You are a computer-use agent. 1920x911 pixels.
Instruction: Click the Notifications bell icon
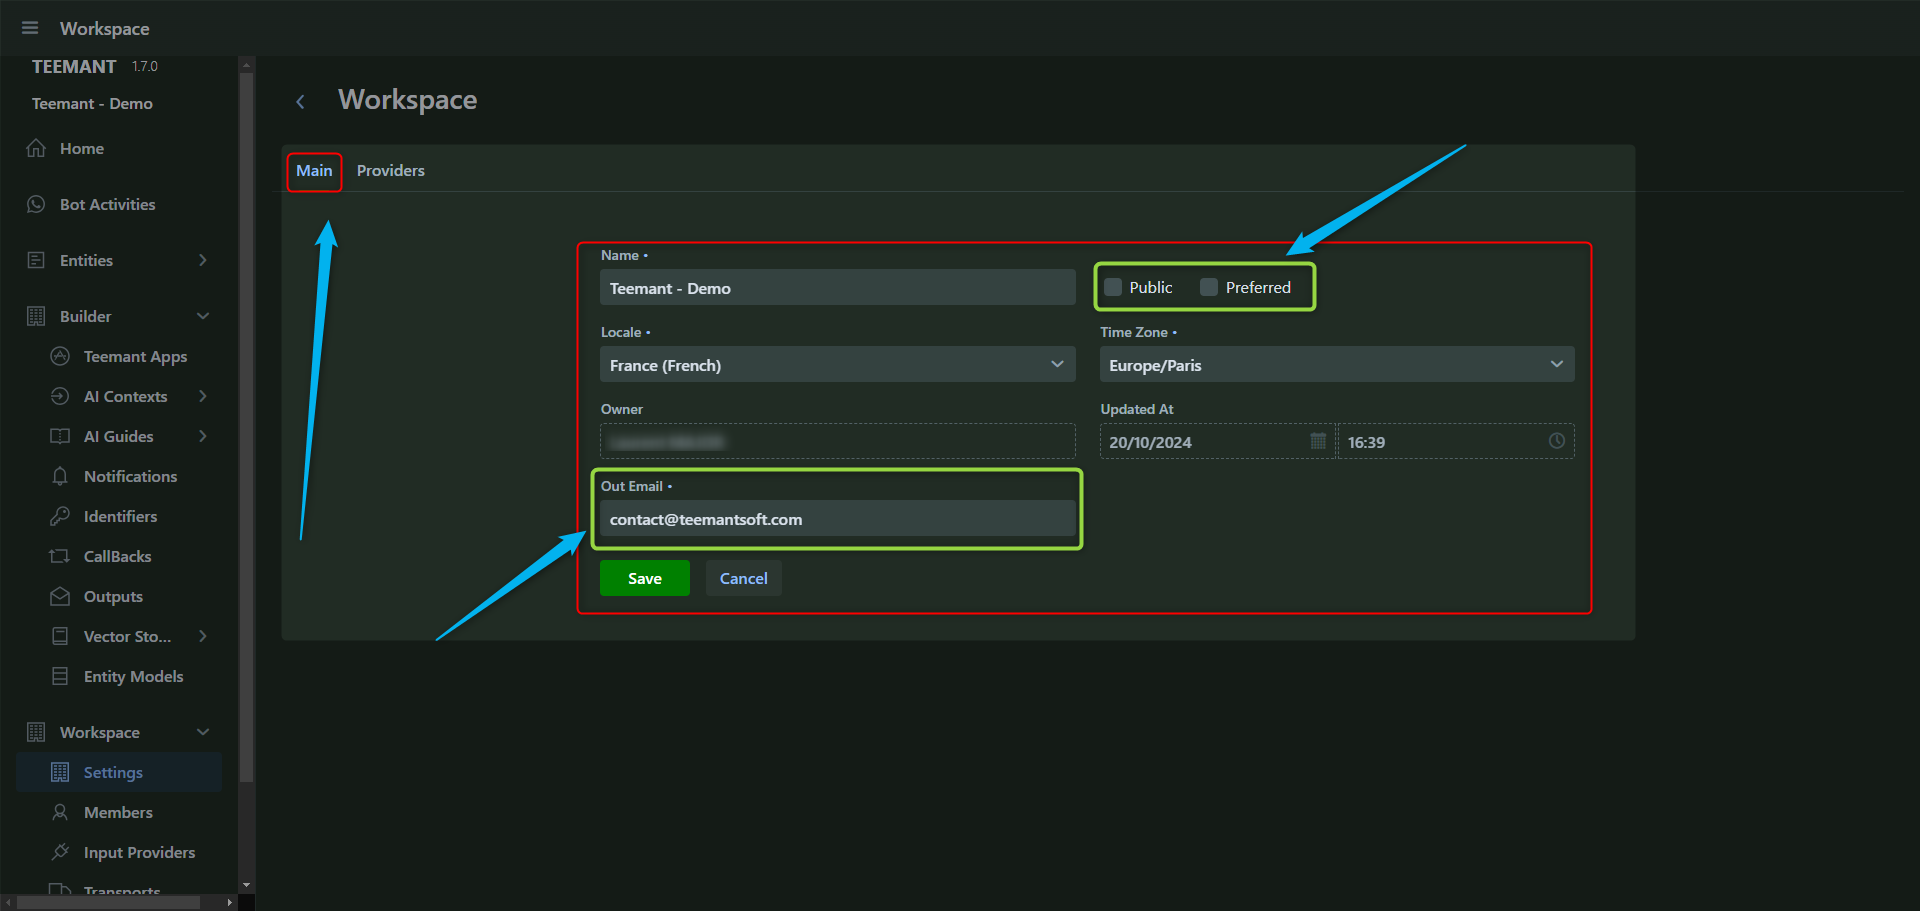pyautogui.click(x=60, y=476)
